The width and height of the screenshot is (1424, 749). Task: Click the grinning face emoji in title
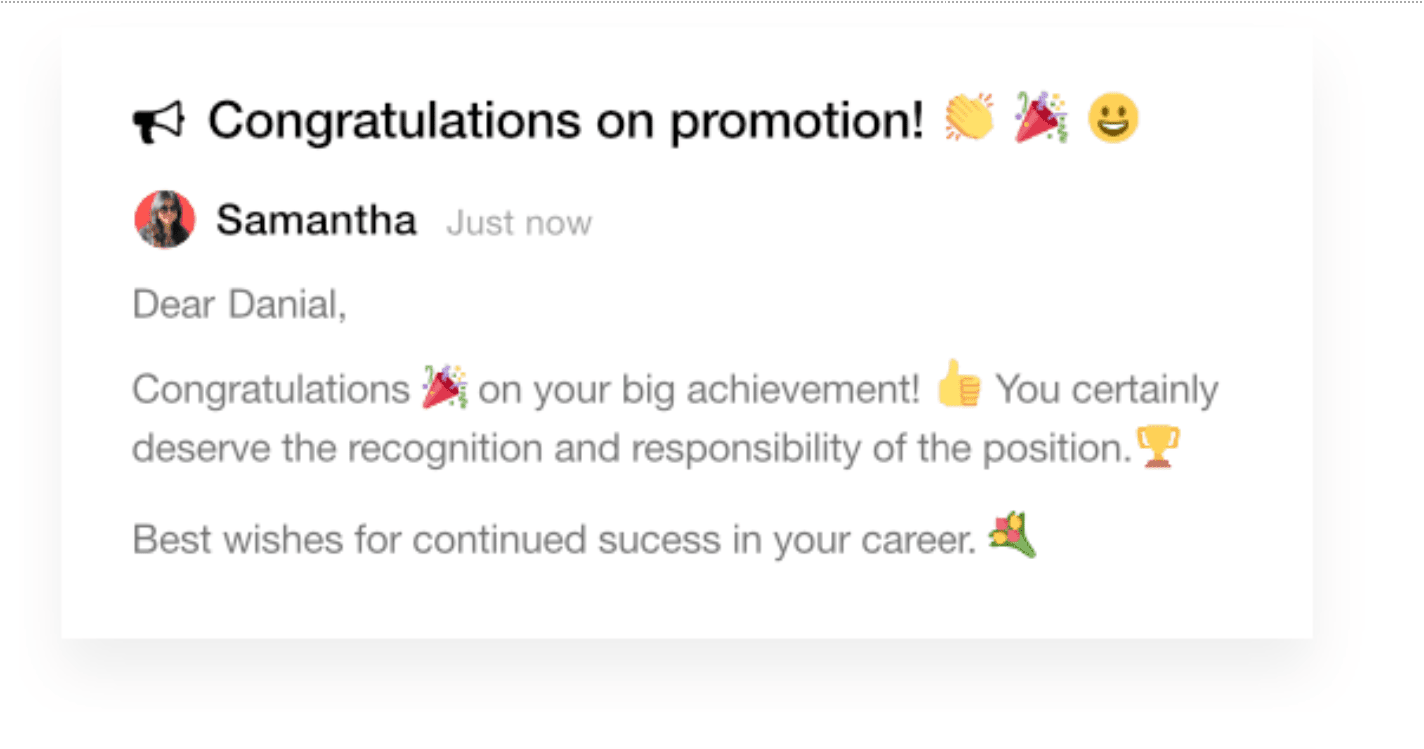tap(1113, 118)
